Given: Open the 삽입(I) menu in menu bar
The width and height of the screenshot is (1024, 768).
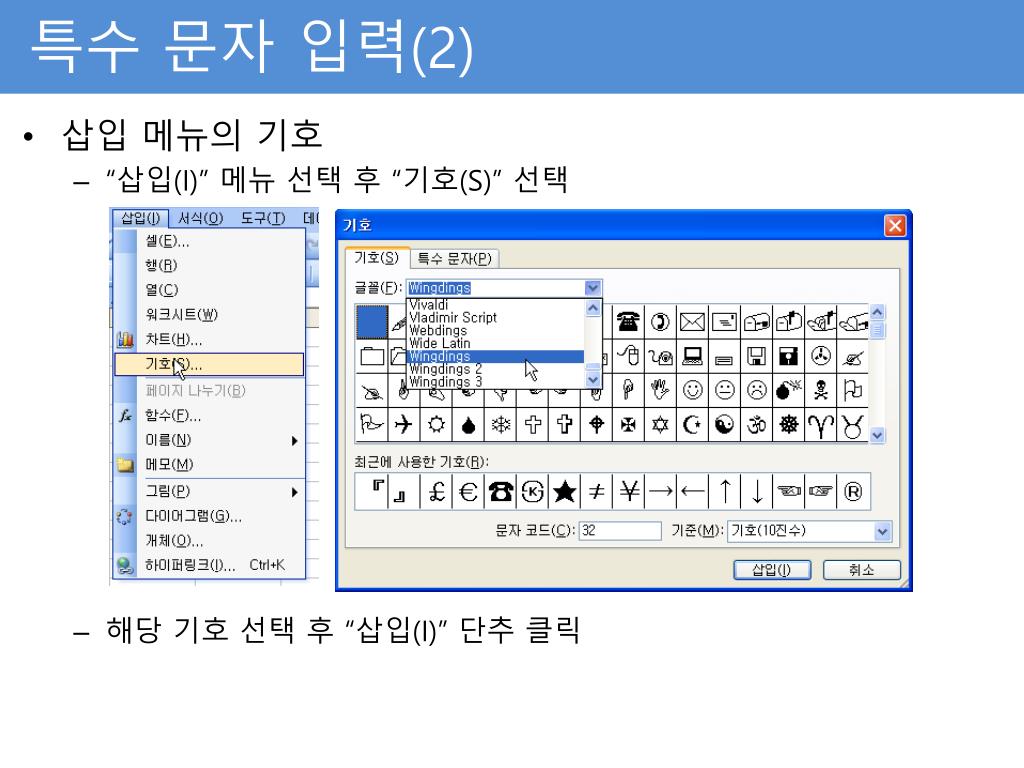Looking at the screenshot, I should coord(140,218).
